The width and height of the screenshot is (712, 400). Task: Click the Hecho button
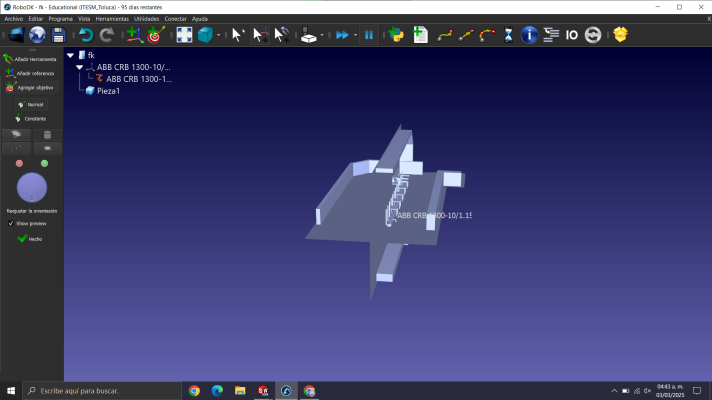coord(30,239)
